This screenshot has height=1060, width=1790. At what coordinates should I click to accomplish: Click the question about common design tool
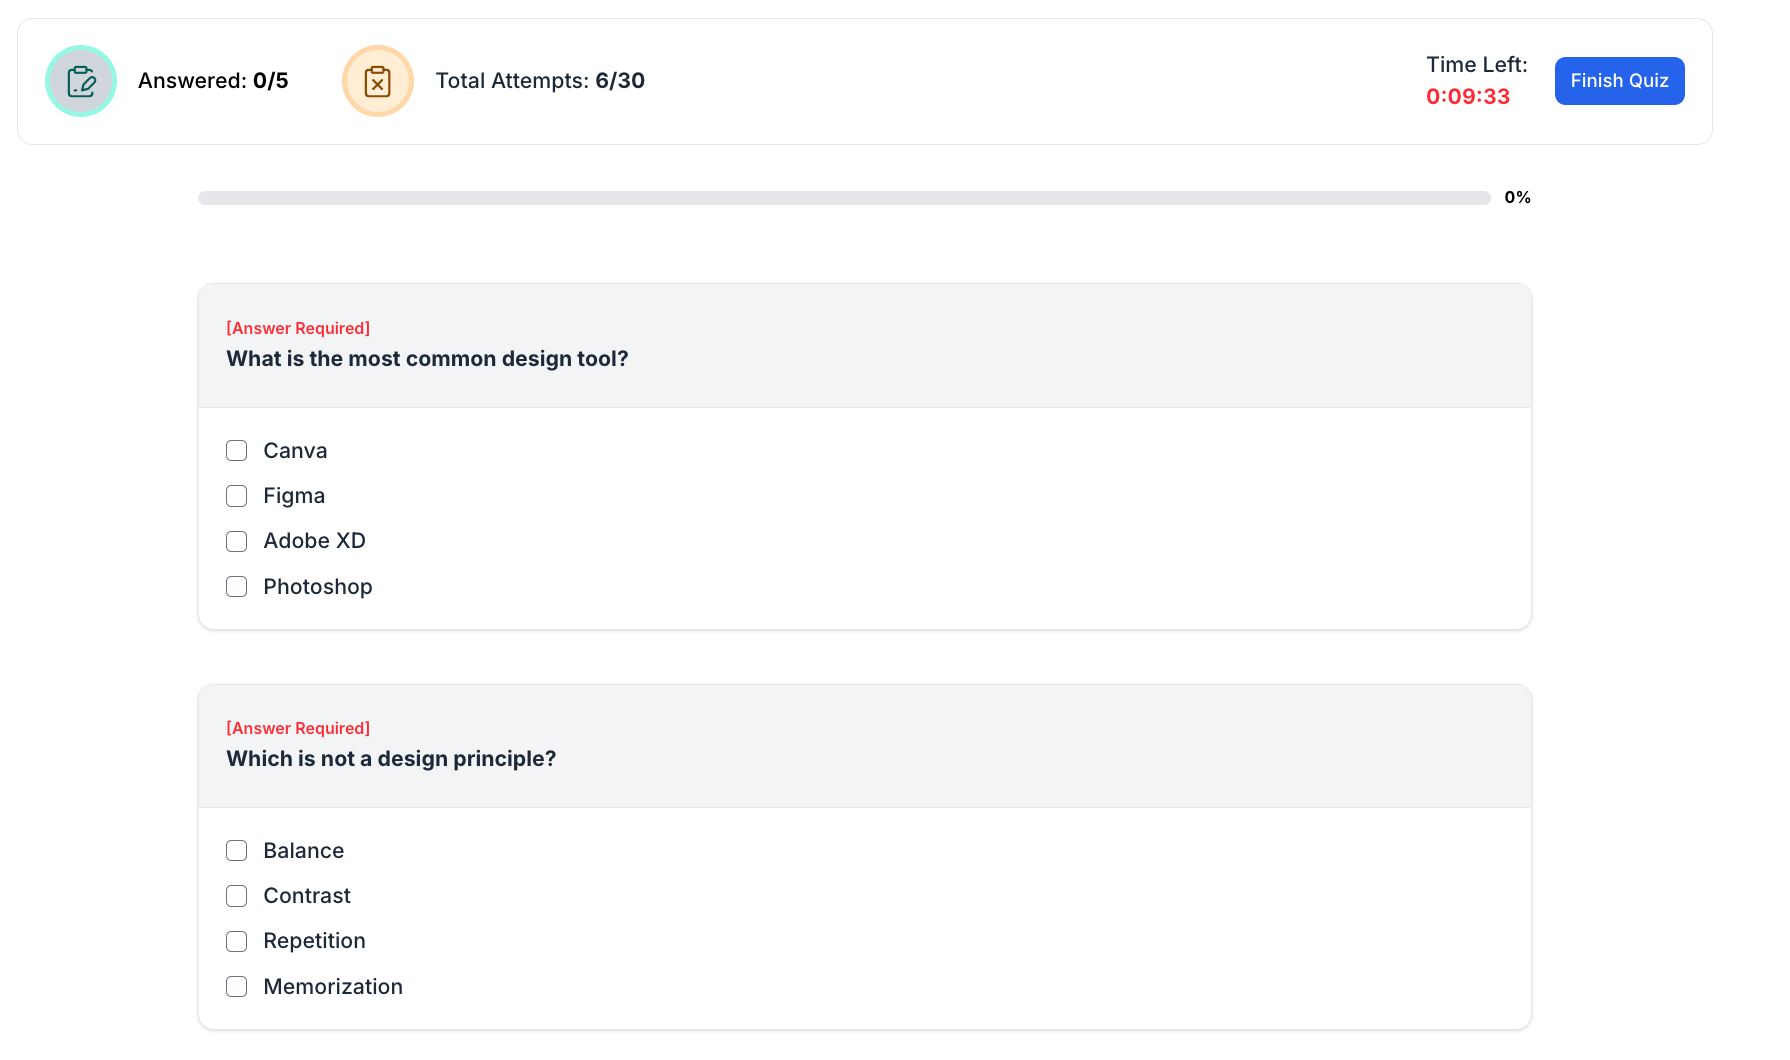427,359
